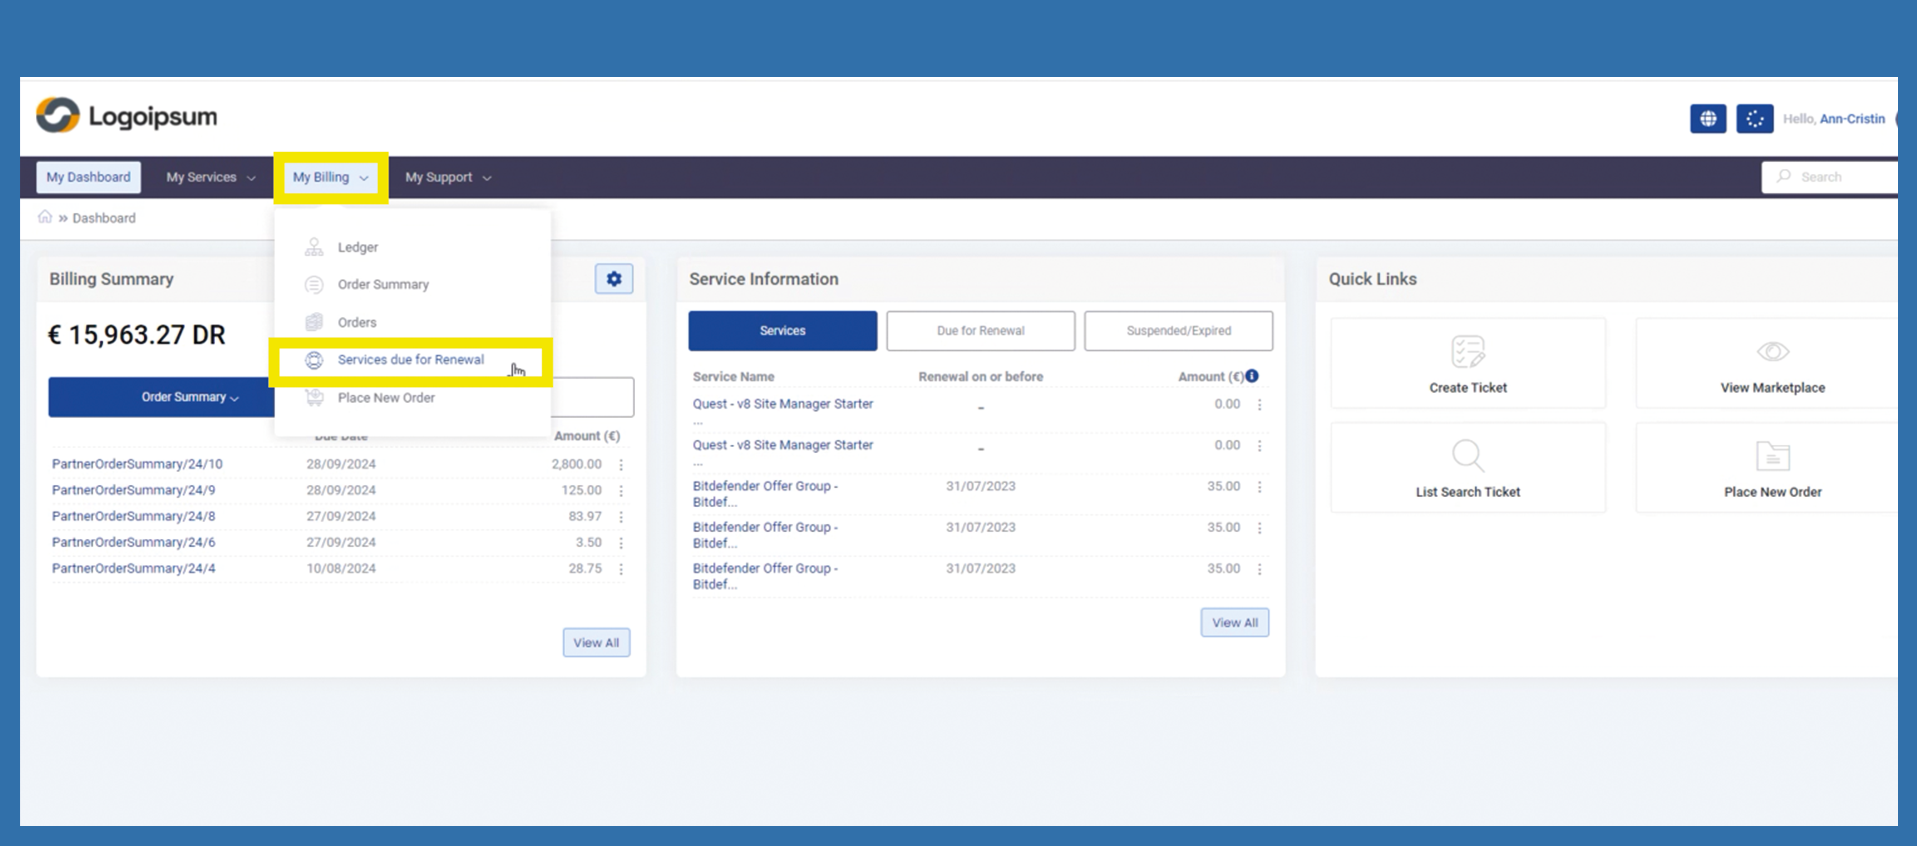The height and width of the screenshot is (846, 1917).
Task: Open the Order Summary dropdown button
Action: 162,397
